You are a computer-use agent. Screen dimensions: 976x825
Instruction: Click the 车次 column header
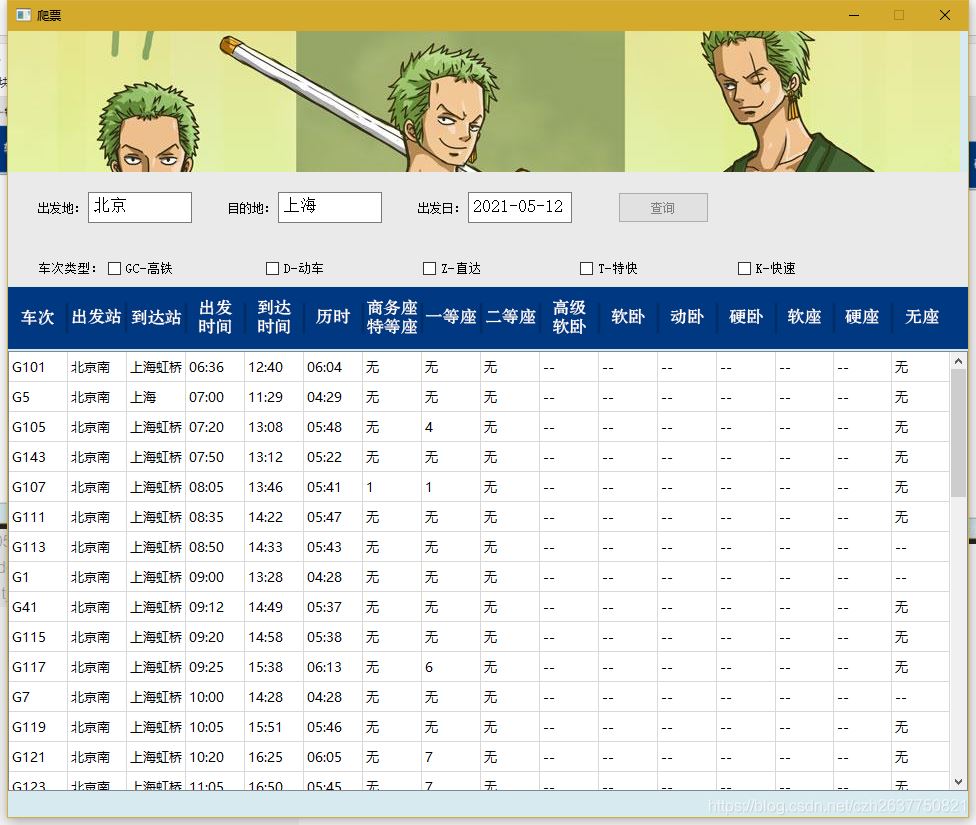point(37,318)
